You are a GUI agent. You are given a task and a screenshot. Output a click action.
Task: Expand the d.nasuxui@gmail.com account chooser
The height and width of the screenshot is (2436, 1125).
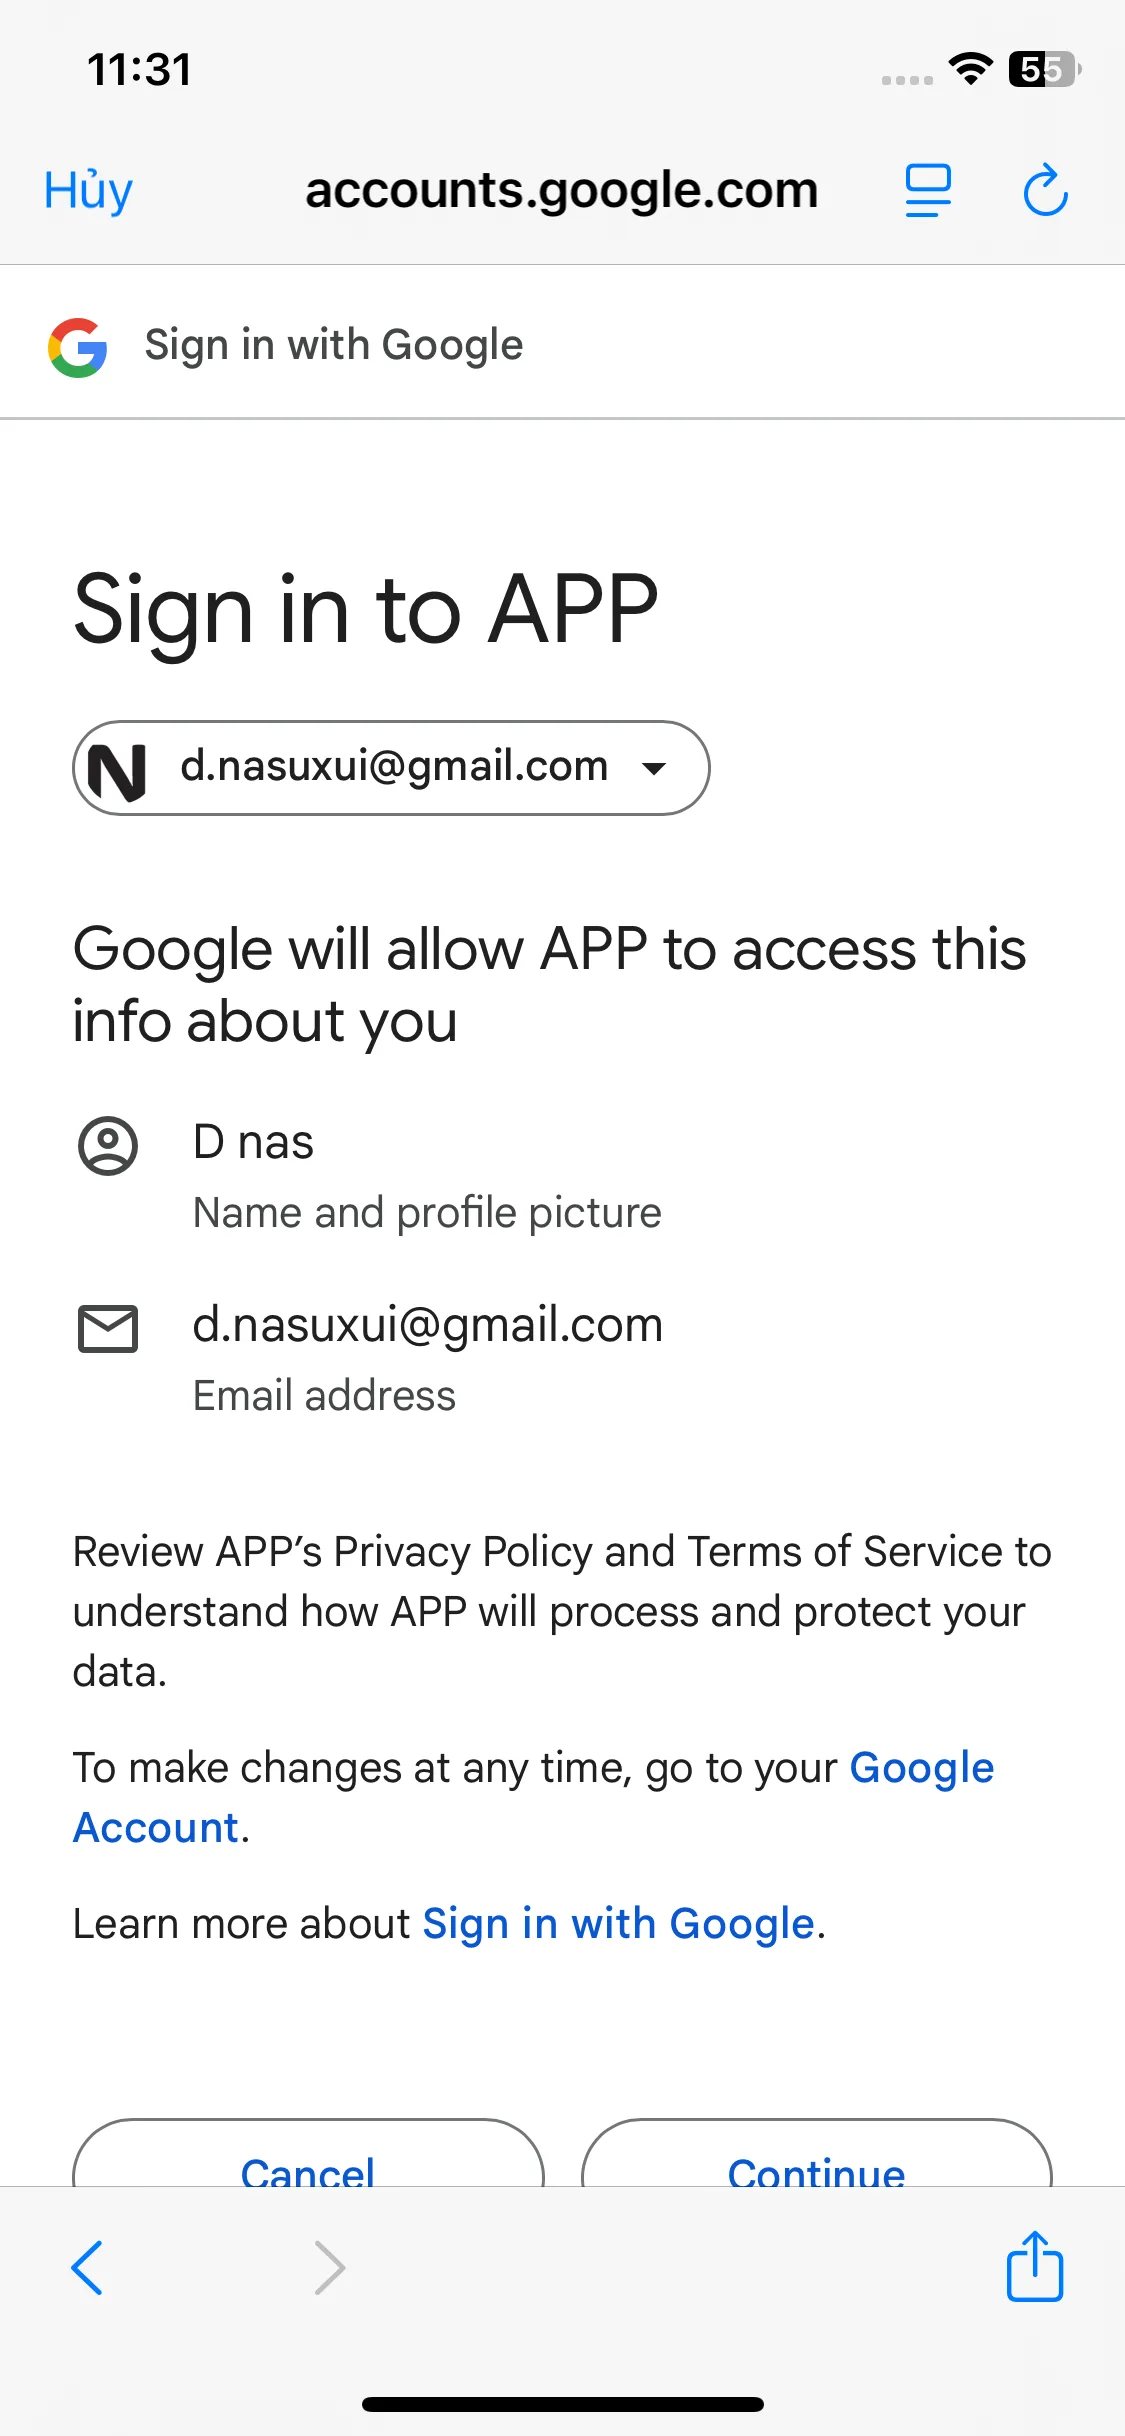click(392, 767)
